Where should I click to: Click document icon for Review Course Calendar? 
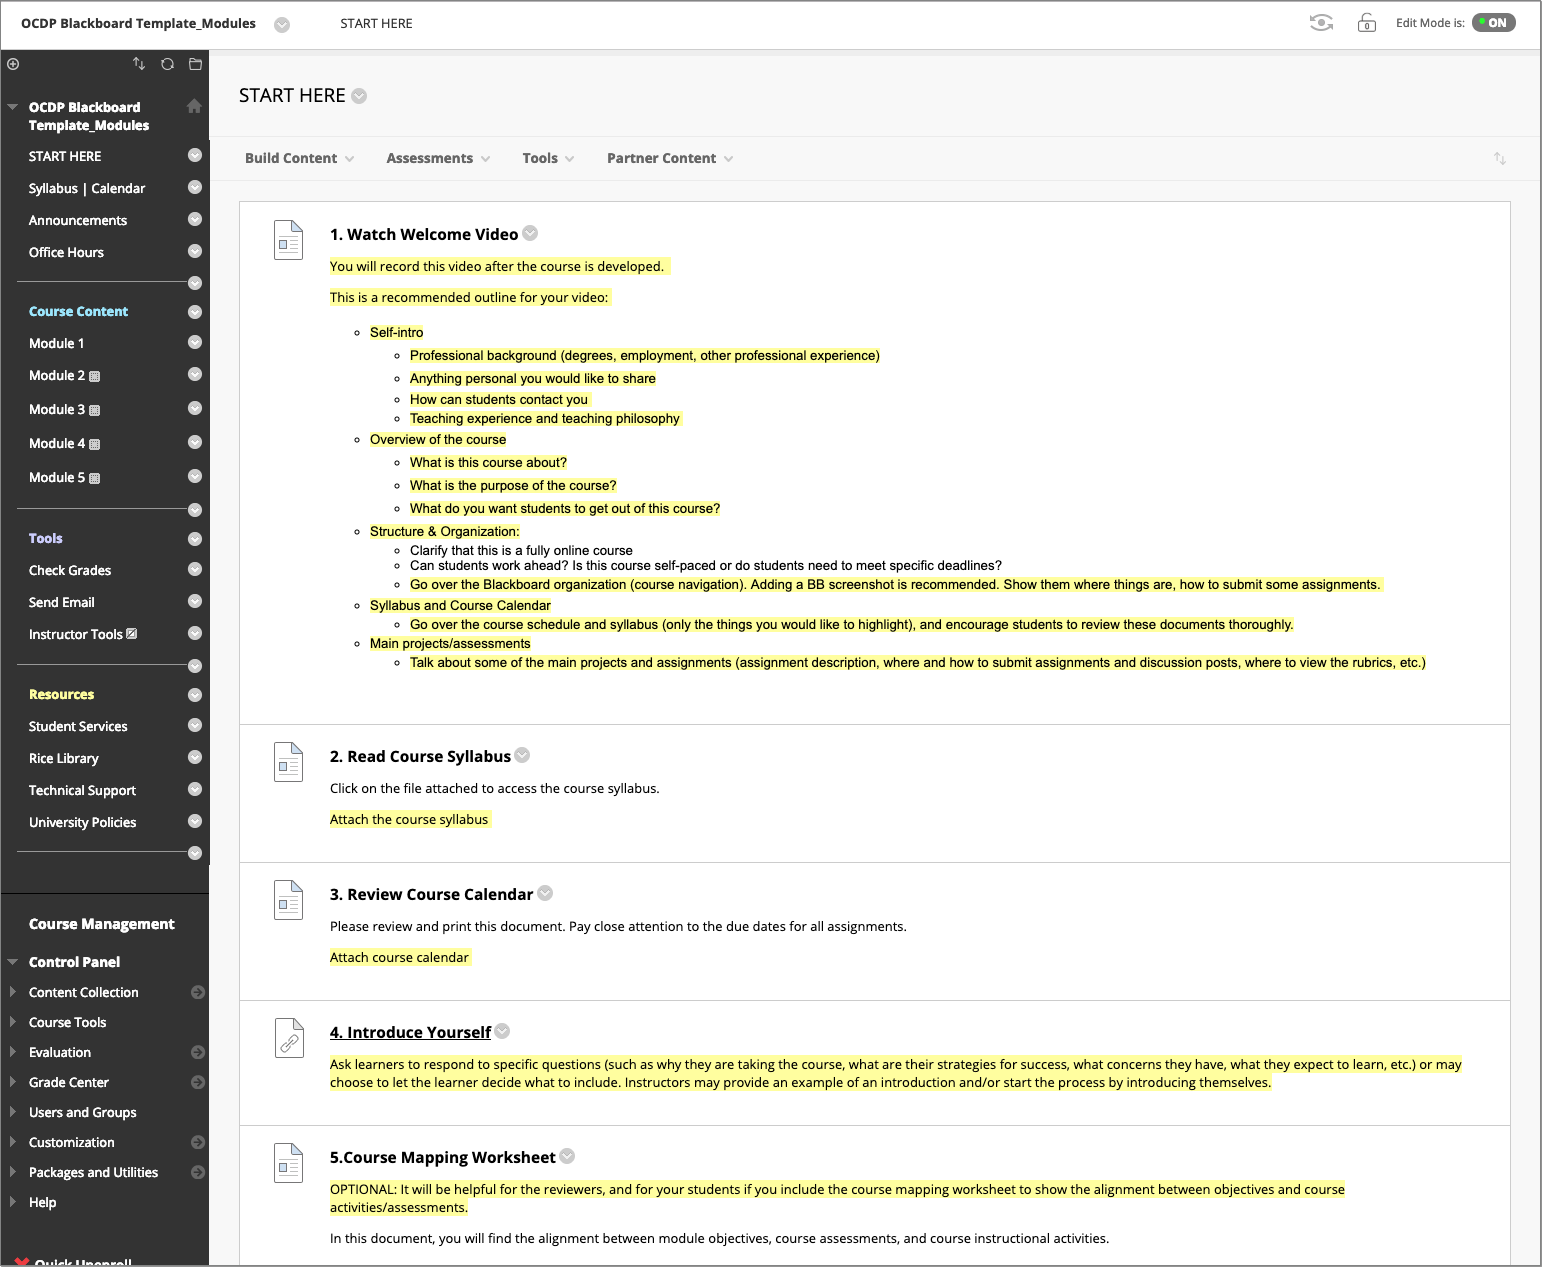[288, 900]
